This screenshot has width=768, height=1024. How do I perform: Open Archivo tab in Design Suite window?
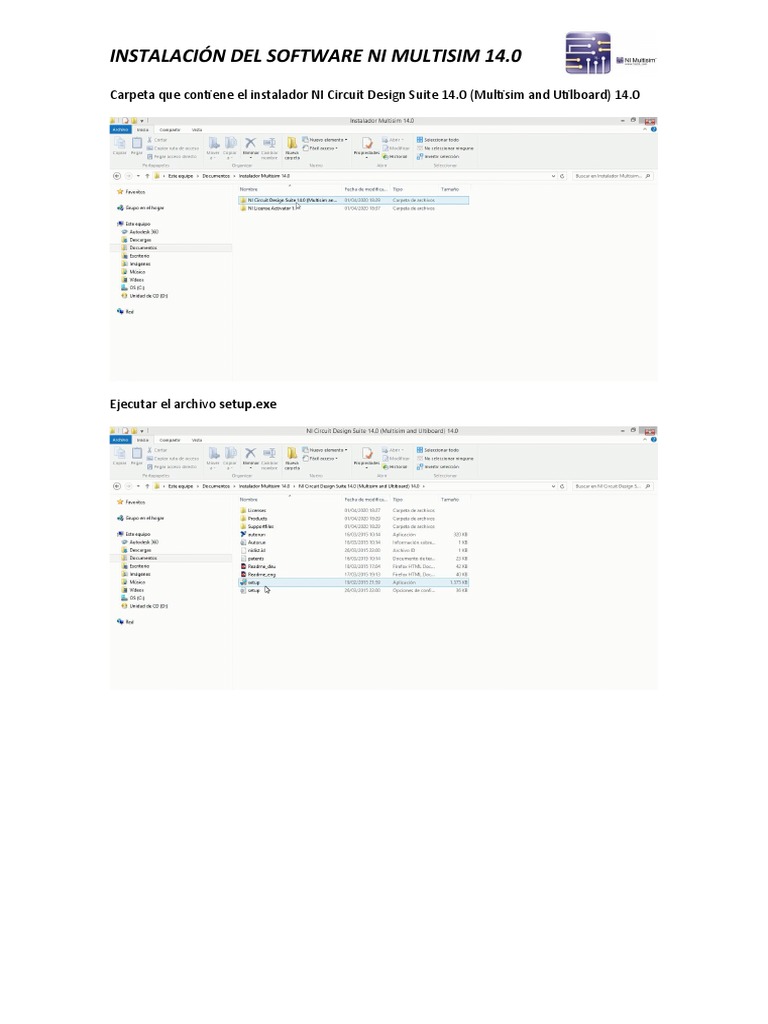coord(120,440)
